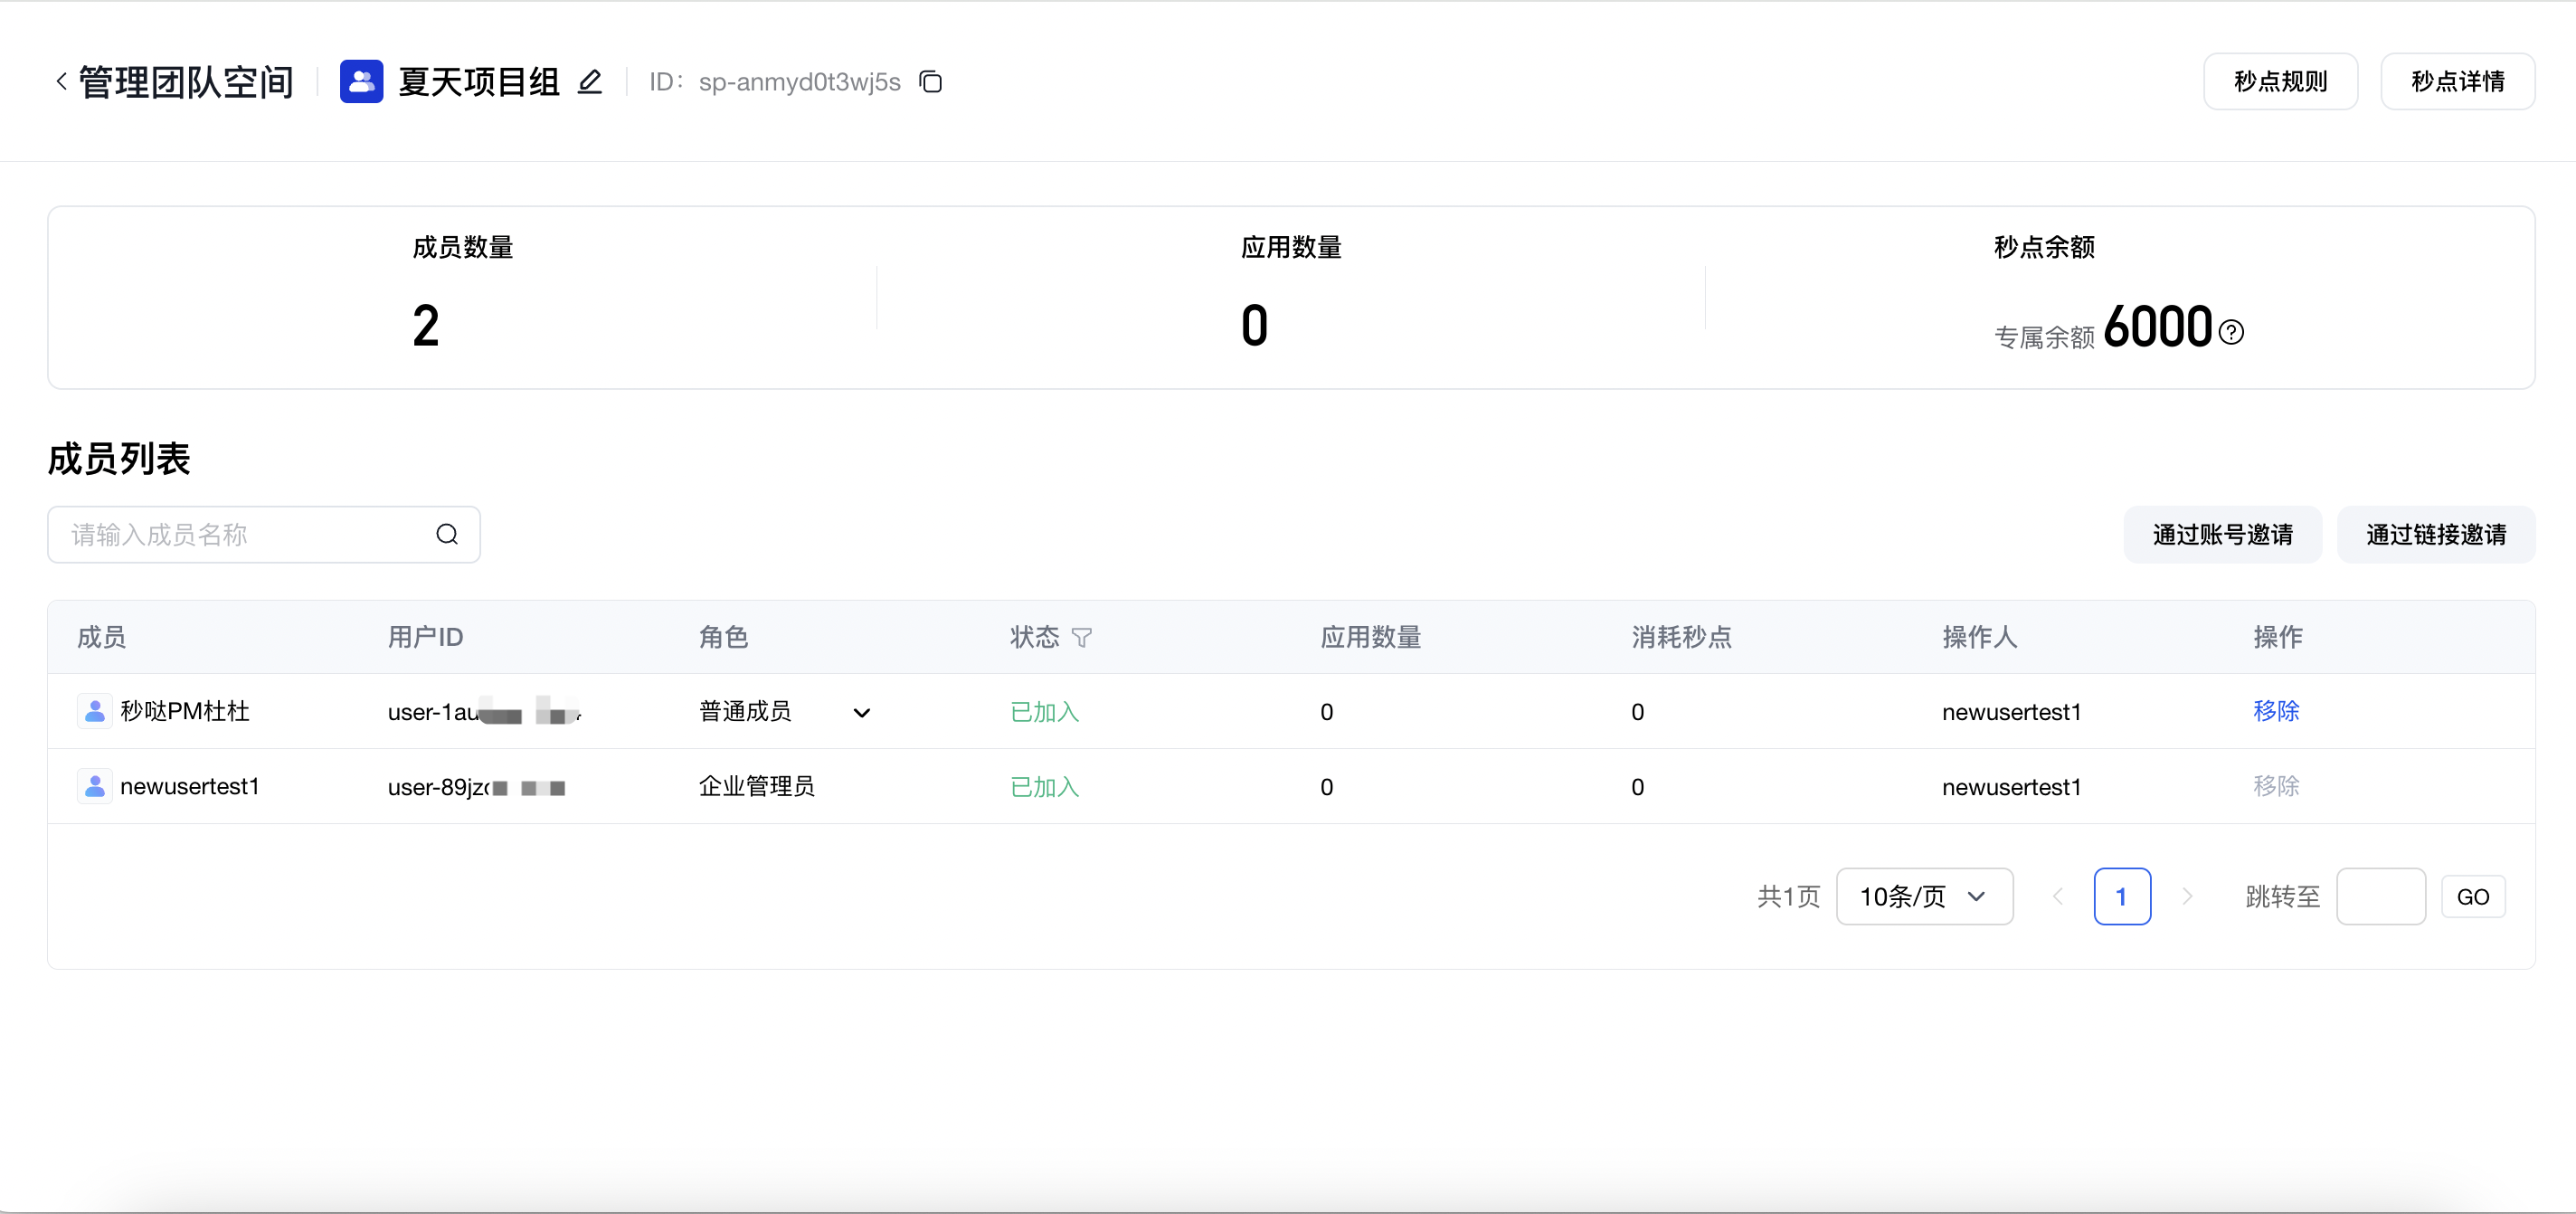
Task: Focus the 跳转至 page number input
Action: click(2379, 896)
